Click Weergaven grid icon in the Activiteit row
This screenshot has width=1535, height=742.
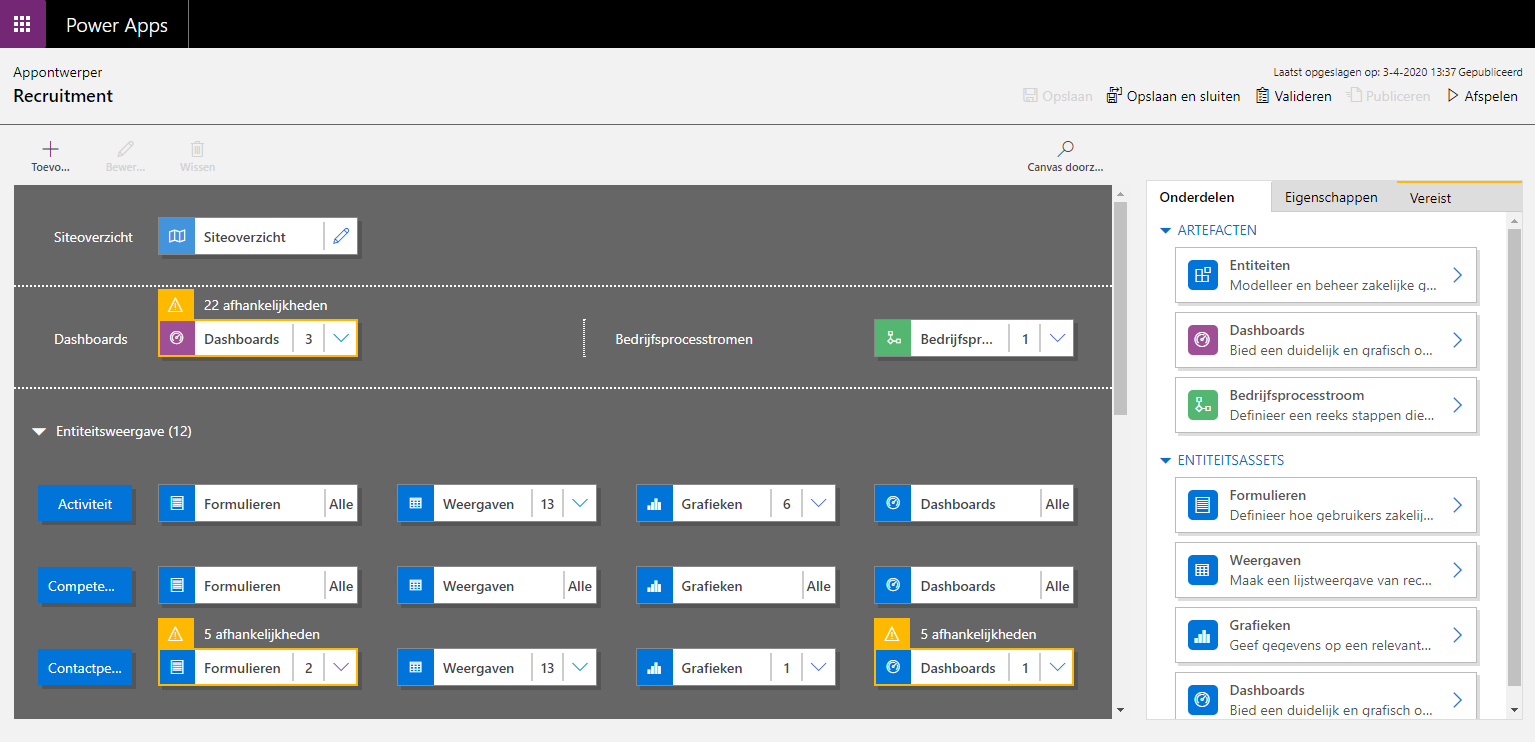pos(416,504)
